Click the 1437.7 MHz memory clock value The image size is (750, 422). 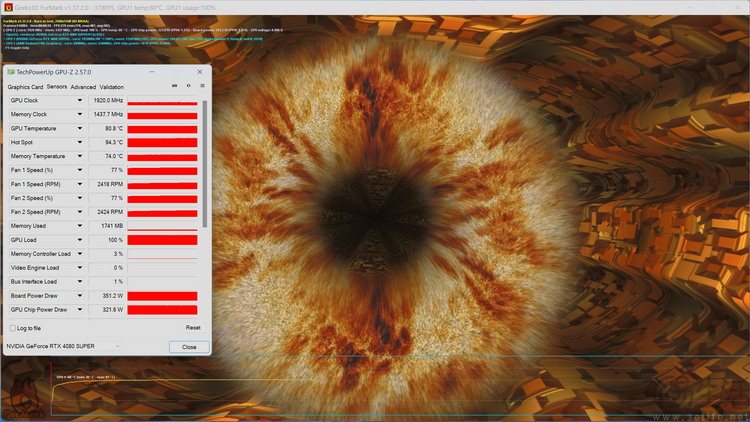107,114
